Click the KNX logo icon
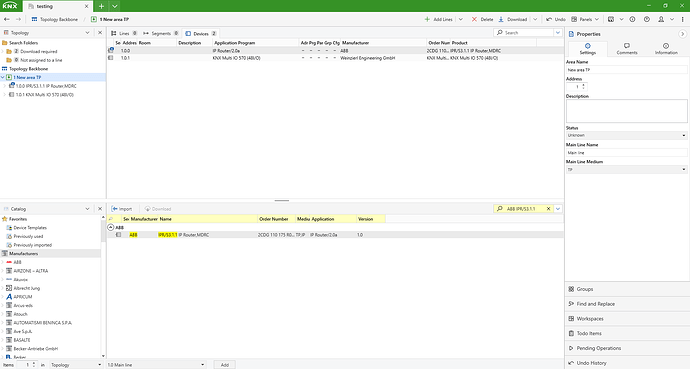Viewport: 690px width, 369px height. pyautogui.click(x=10, y=6)
